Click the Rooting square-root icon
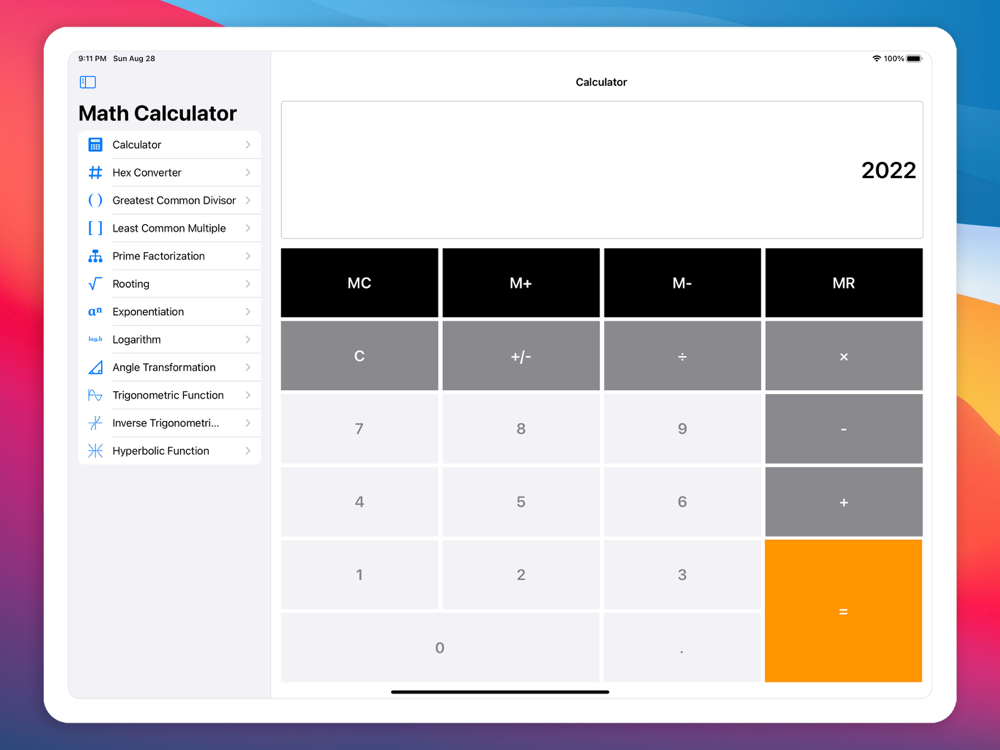 95,284
